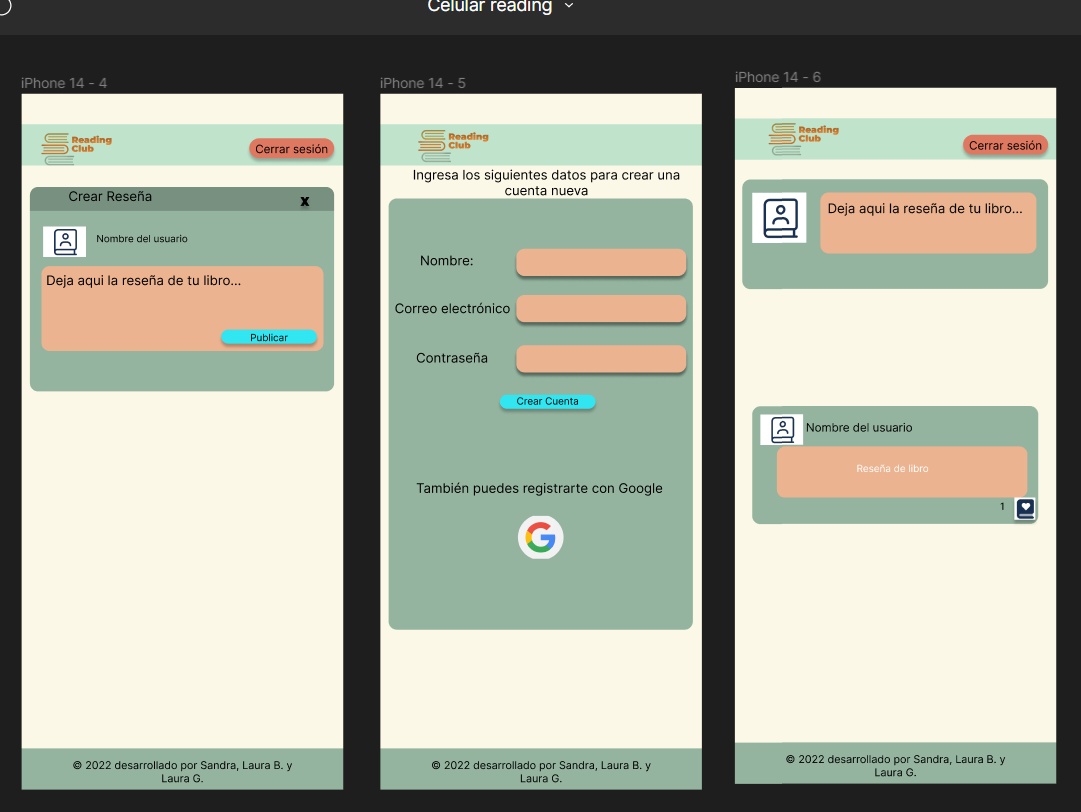Select the iPhone 14 - 5 frame label
Image resolution: width=1081 pixels, height=812 pixels.
click(421, 83)
